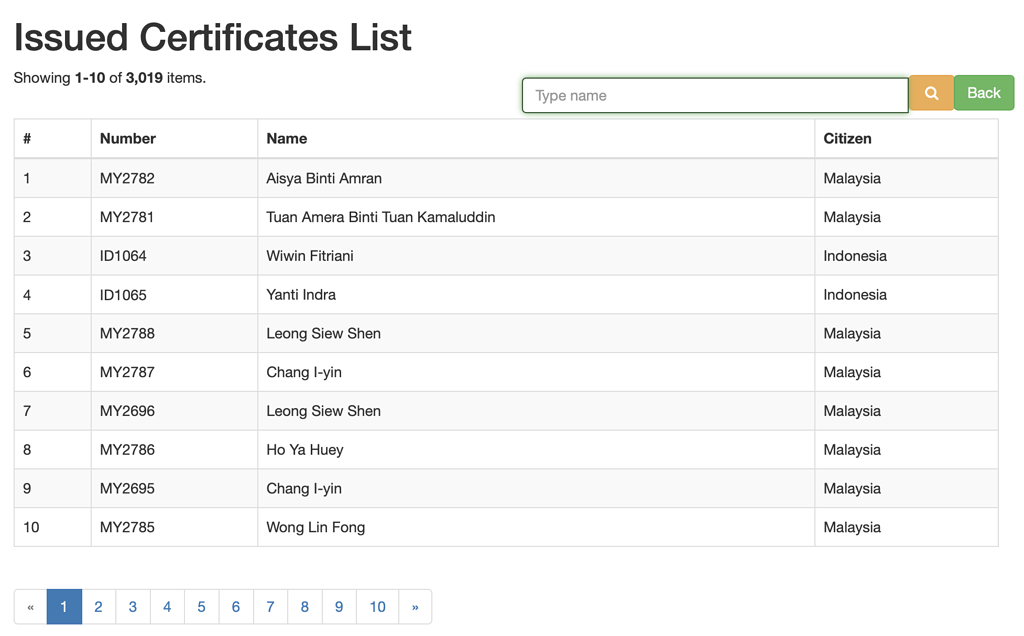Go to page 2 of results

[98, 606]
